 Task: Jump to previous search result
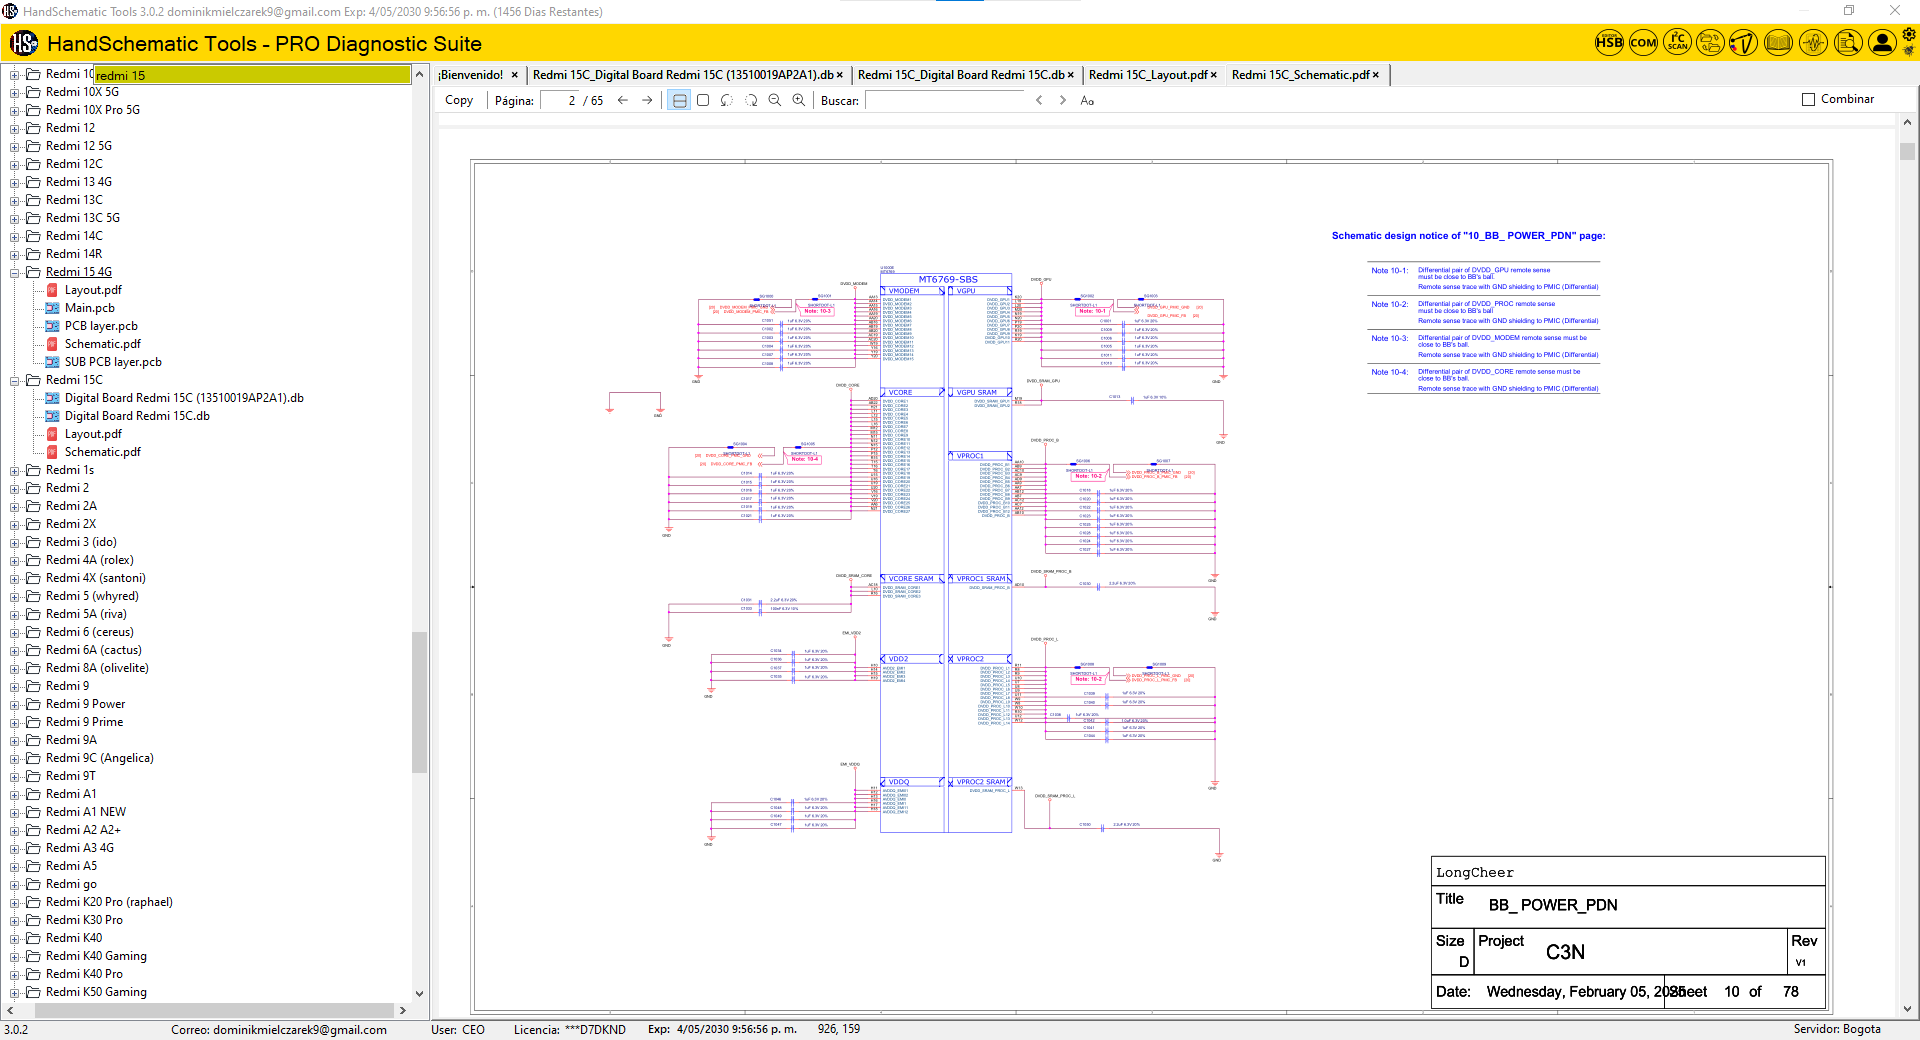(x=1039, y=100)
